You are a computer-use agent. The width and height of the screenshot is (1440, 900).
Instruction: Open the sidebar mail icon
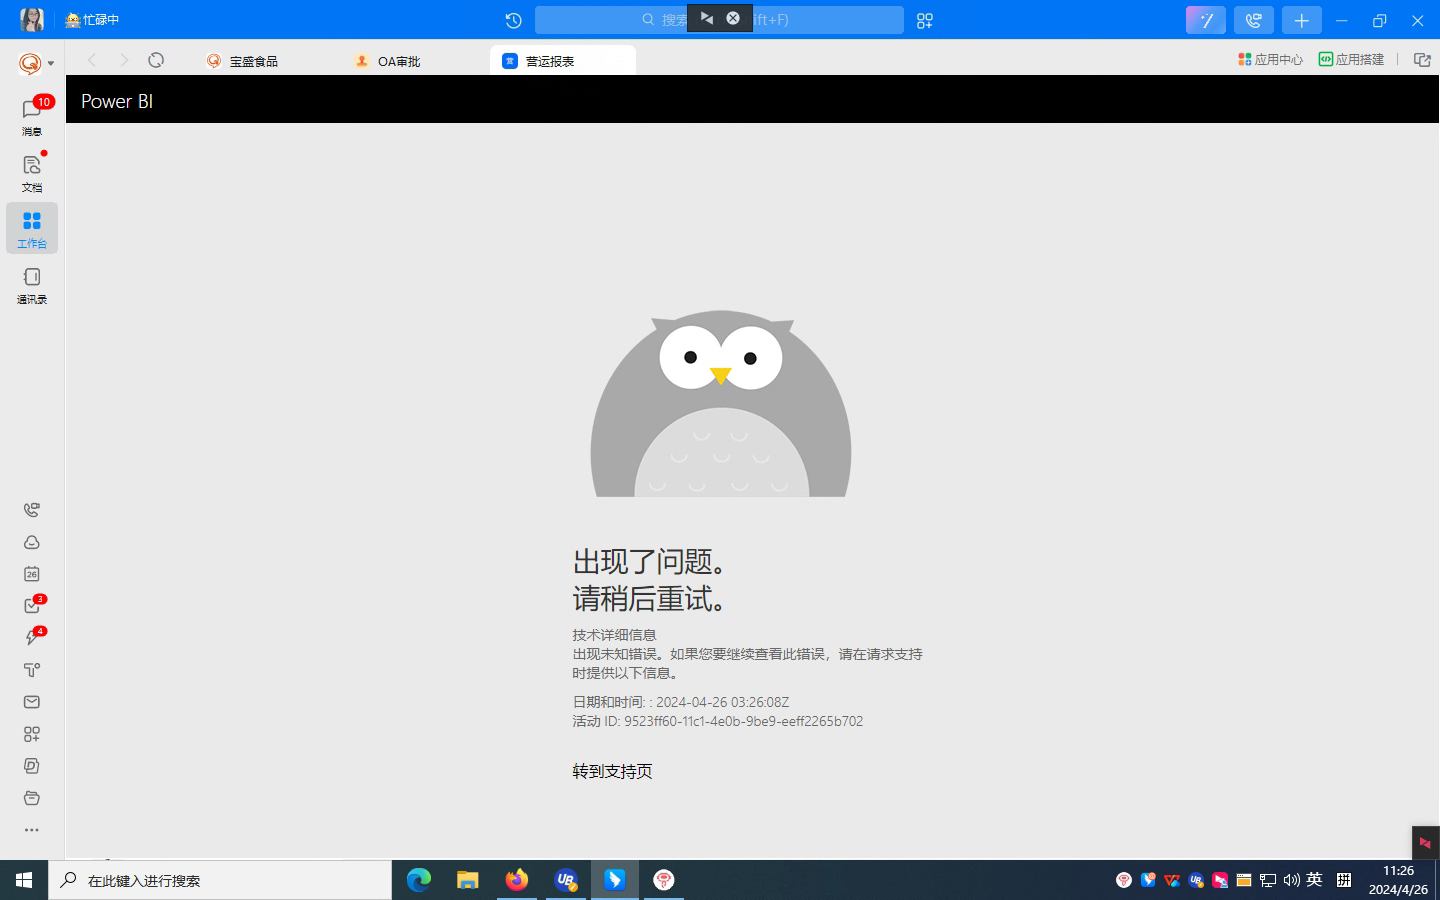(x=32, y=702)
